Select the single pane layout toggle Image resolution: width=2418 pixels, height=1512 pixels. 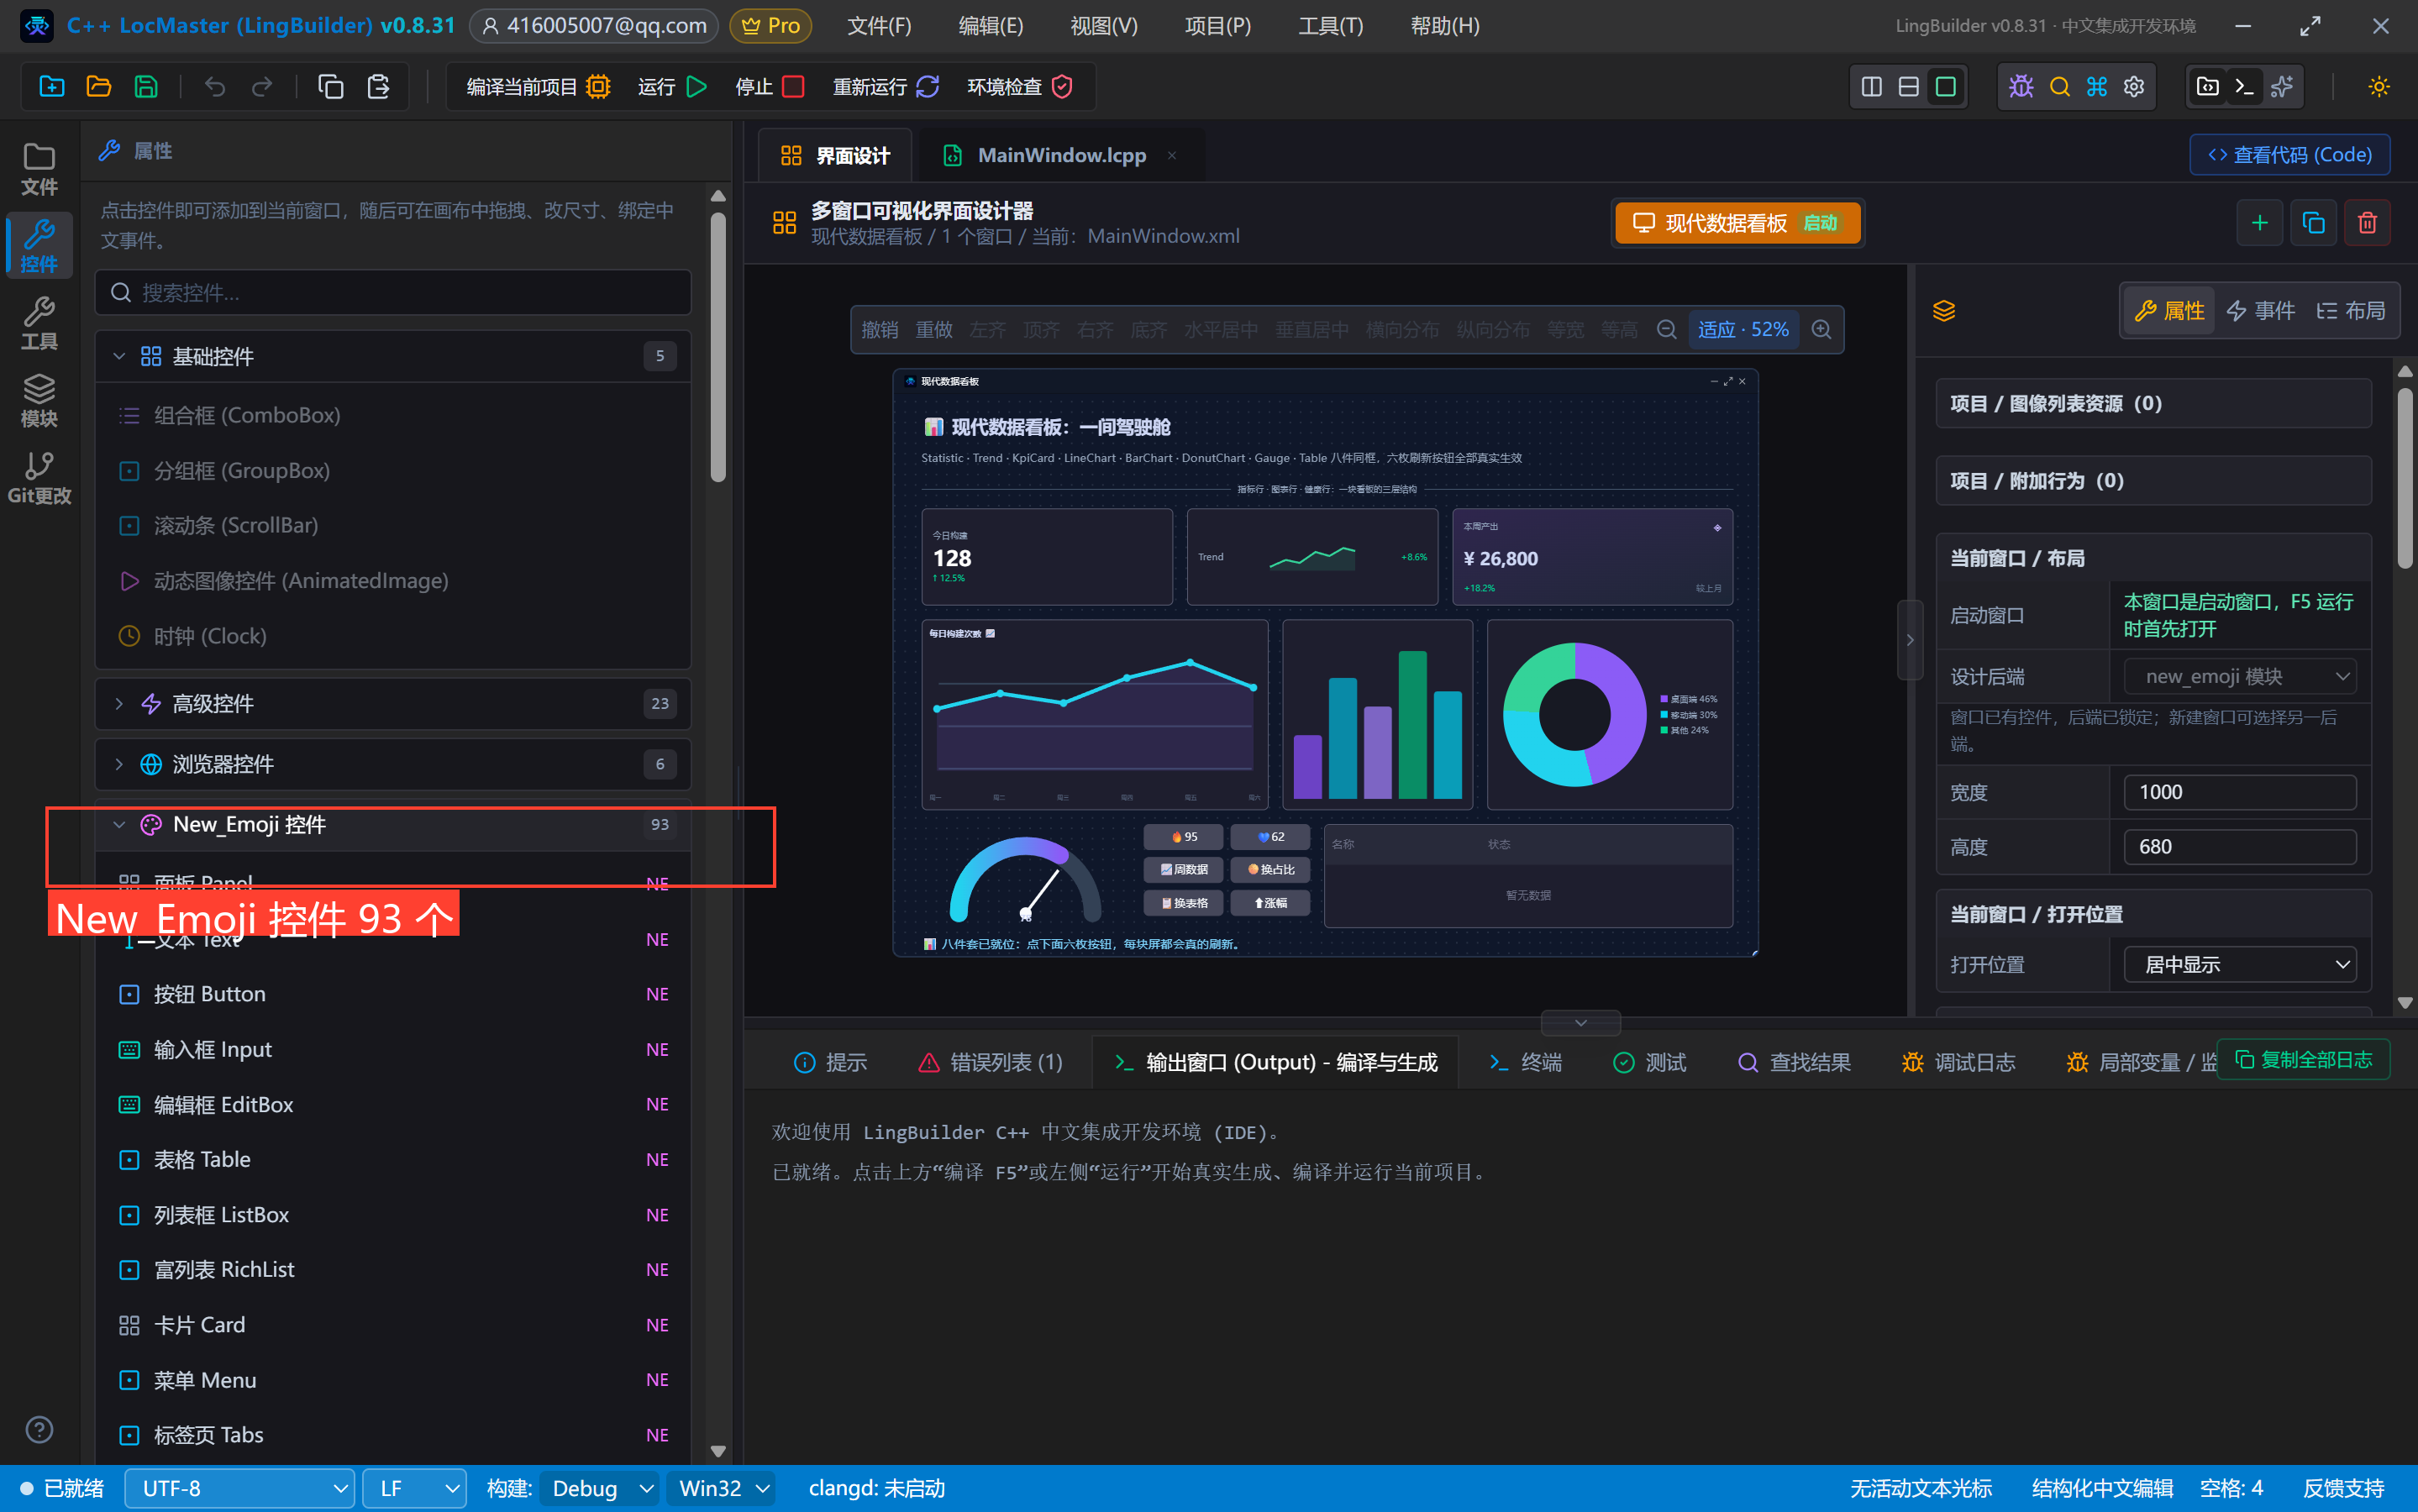tap(1945, 87)
